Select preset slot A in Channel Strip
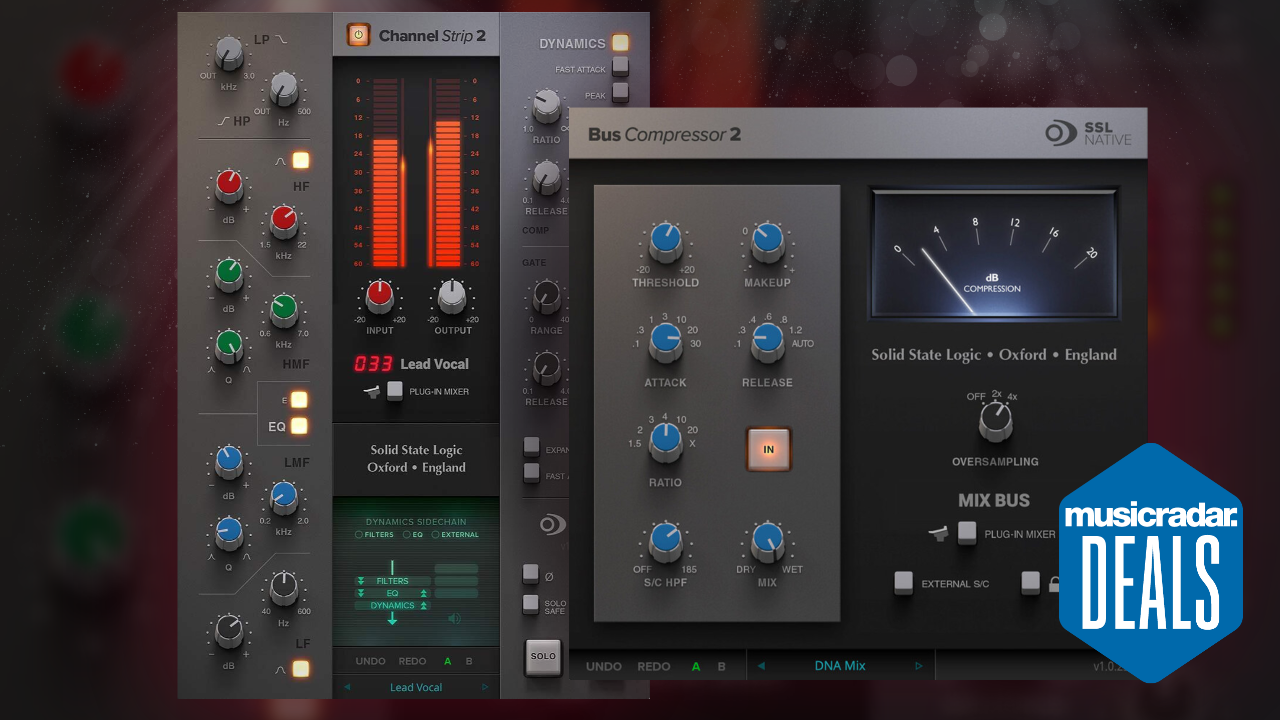The width and height of the screenshot is (1280, 720). click(448, 661)
